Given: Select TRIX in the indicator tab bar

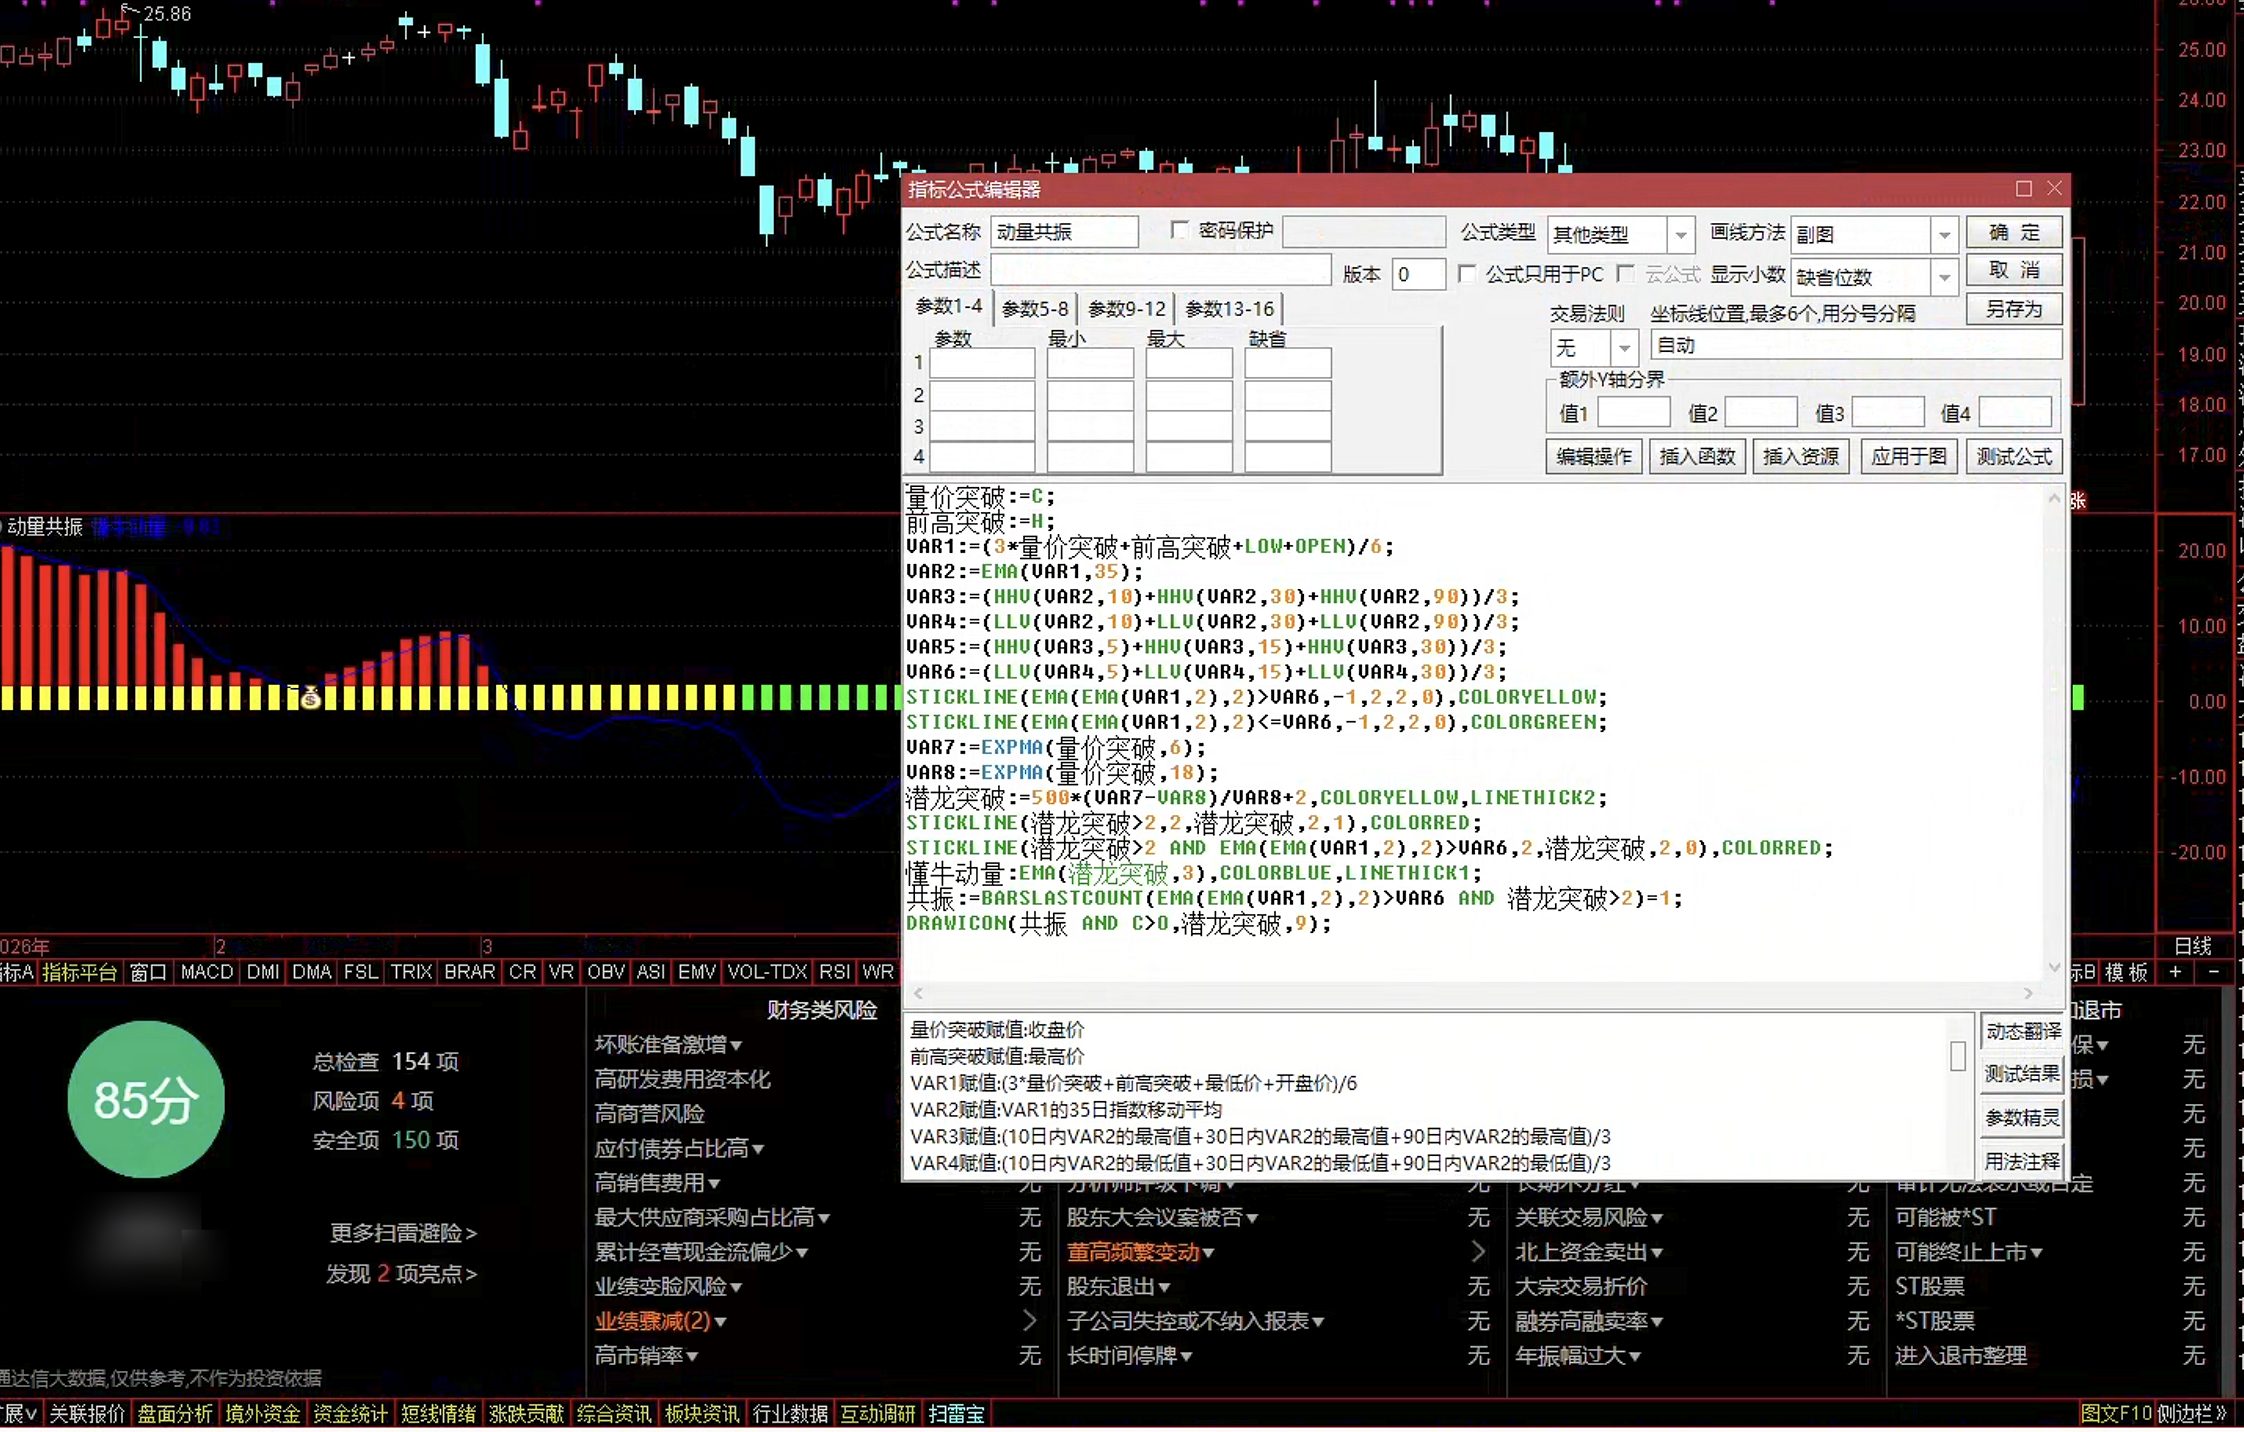Looking at the screenshot, I should click(411, 972).
